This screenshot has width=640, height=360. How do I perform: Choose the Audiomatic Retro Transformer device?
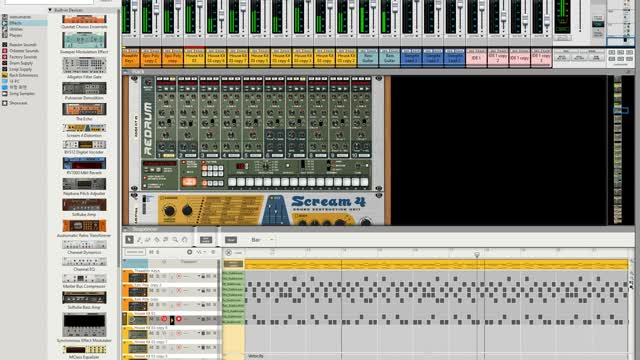84,226
